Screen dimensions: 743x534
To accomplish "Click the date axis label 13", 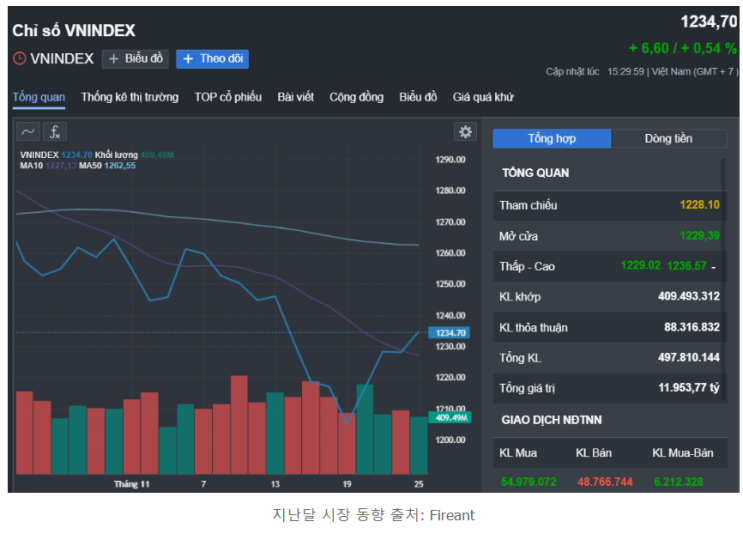I will tap(275, 484).
